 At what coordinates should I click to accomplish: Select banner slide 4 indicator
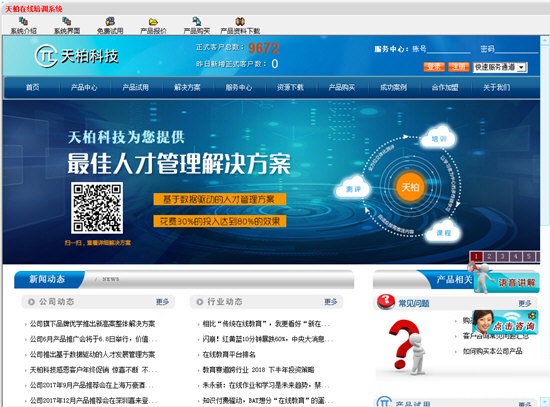tap(516, 256)
